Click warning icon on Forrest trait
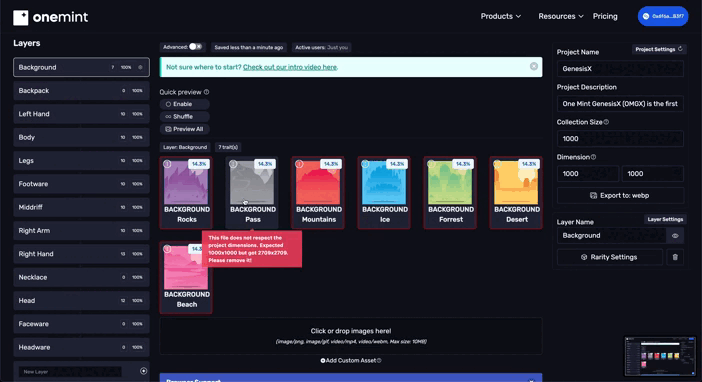 [431, 164]
